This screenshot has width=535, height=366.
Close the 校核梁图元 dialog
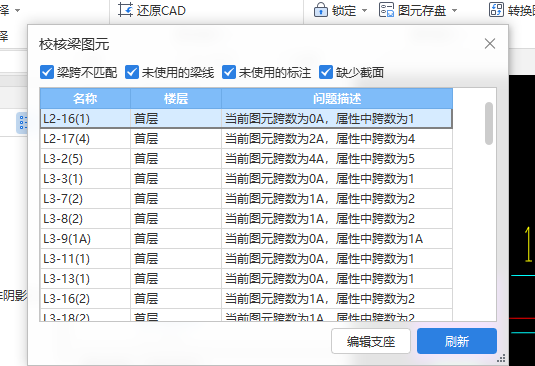490,44
